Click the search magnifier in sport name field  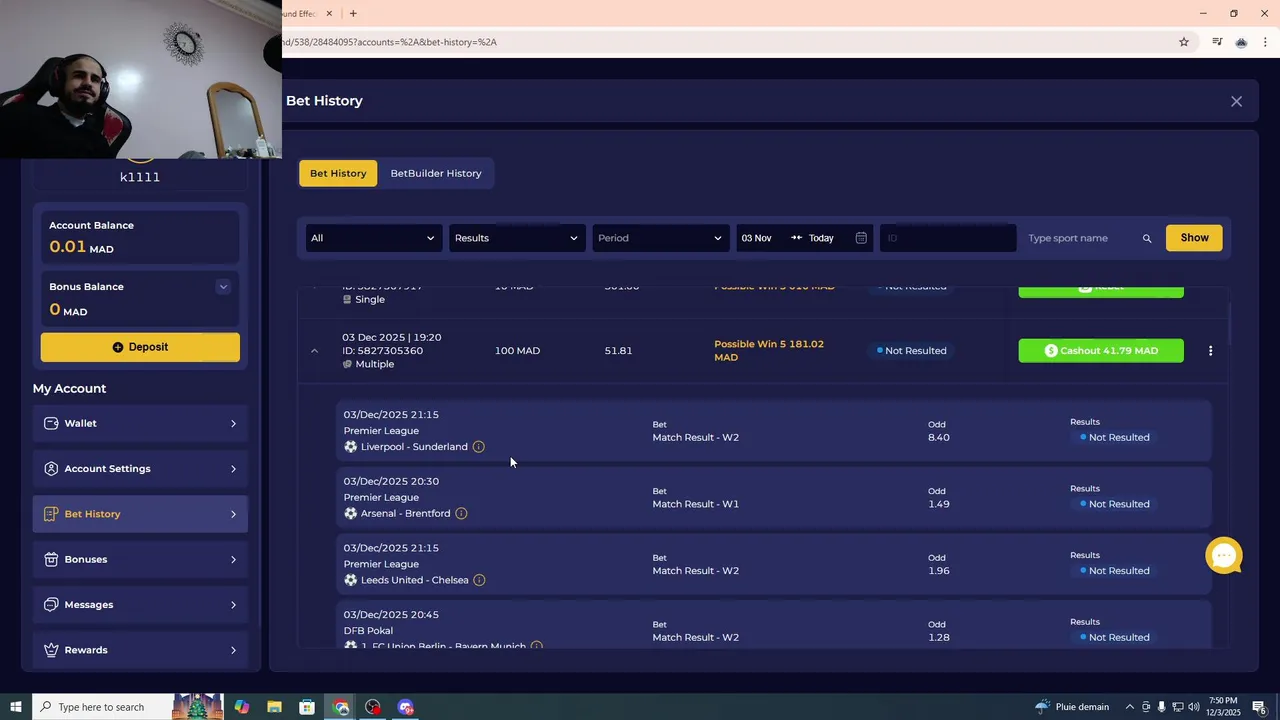(1147, 239)
